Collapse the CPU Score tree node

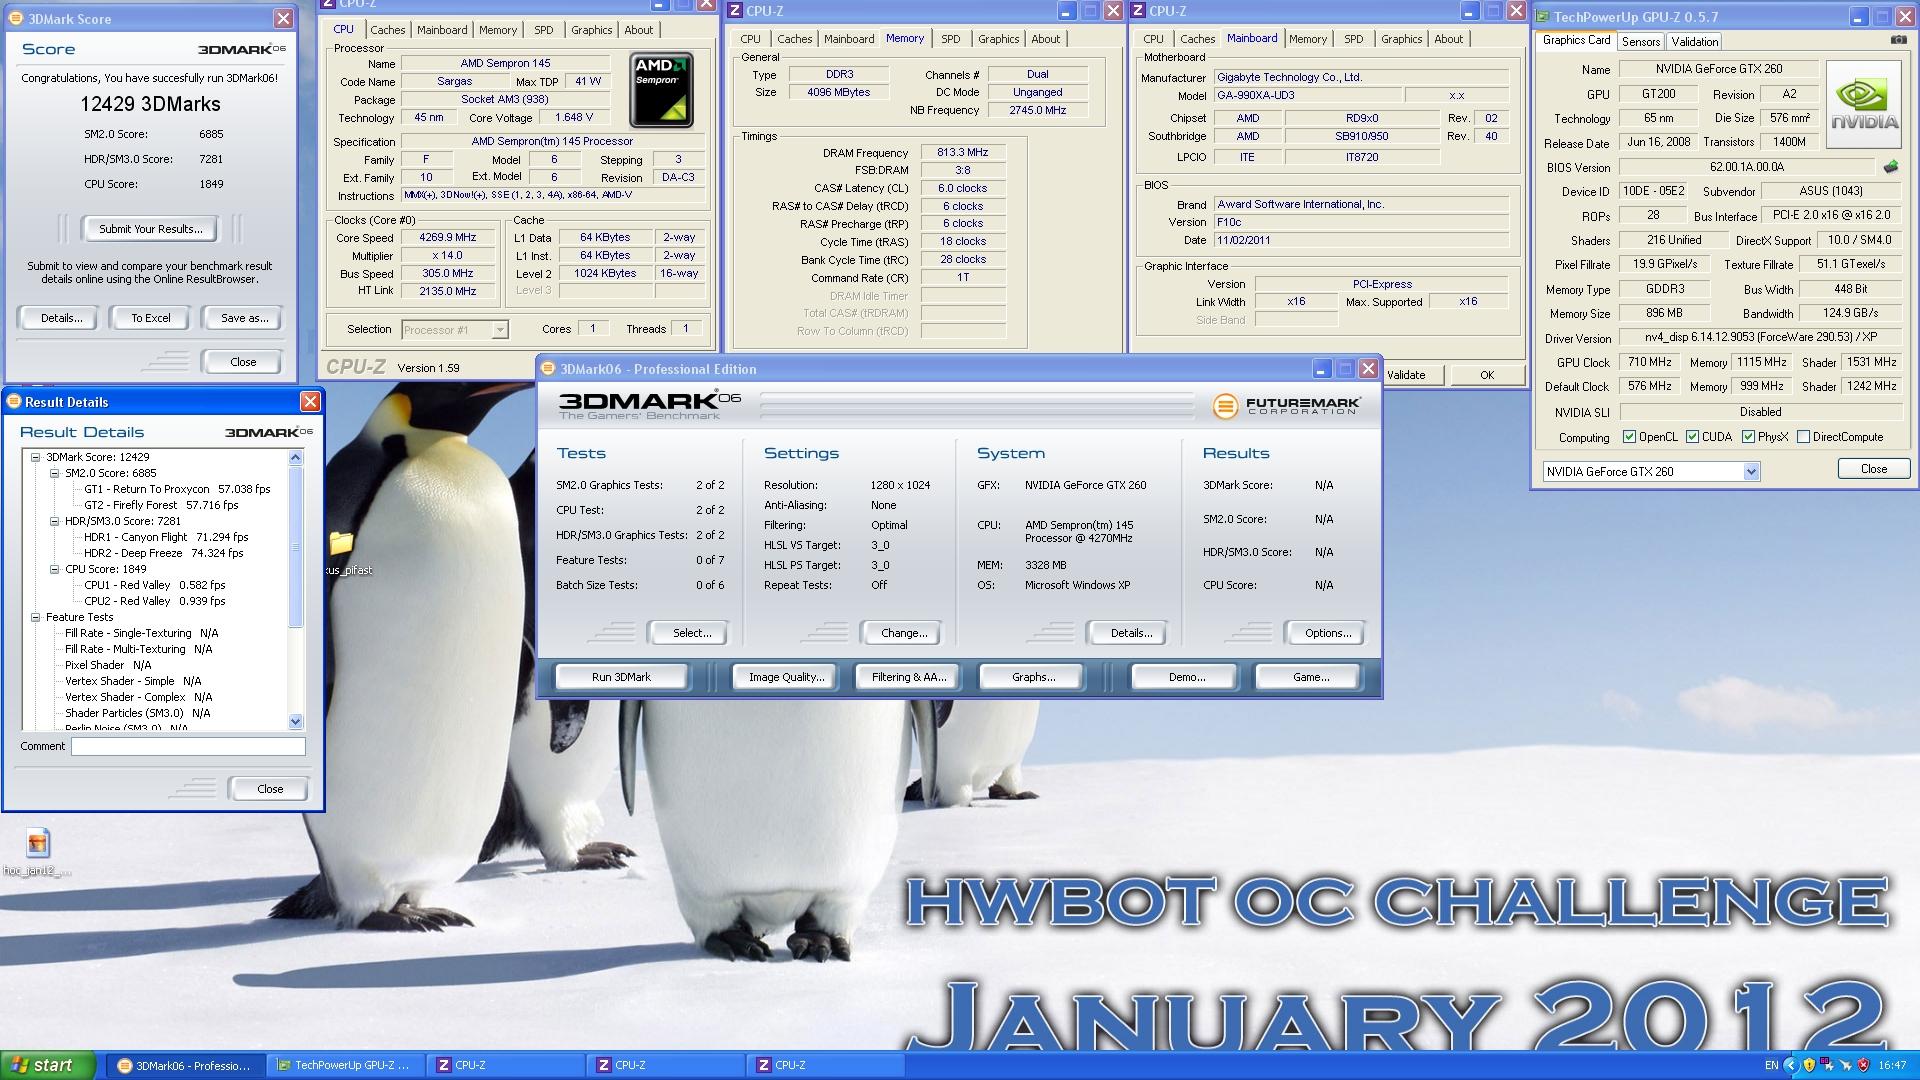(x=54, y=569)
